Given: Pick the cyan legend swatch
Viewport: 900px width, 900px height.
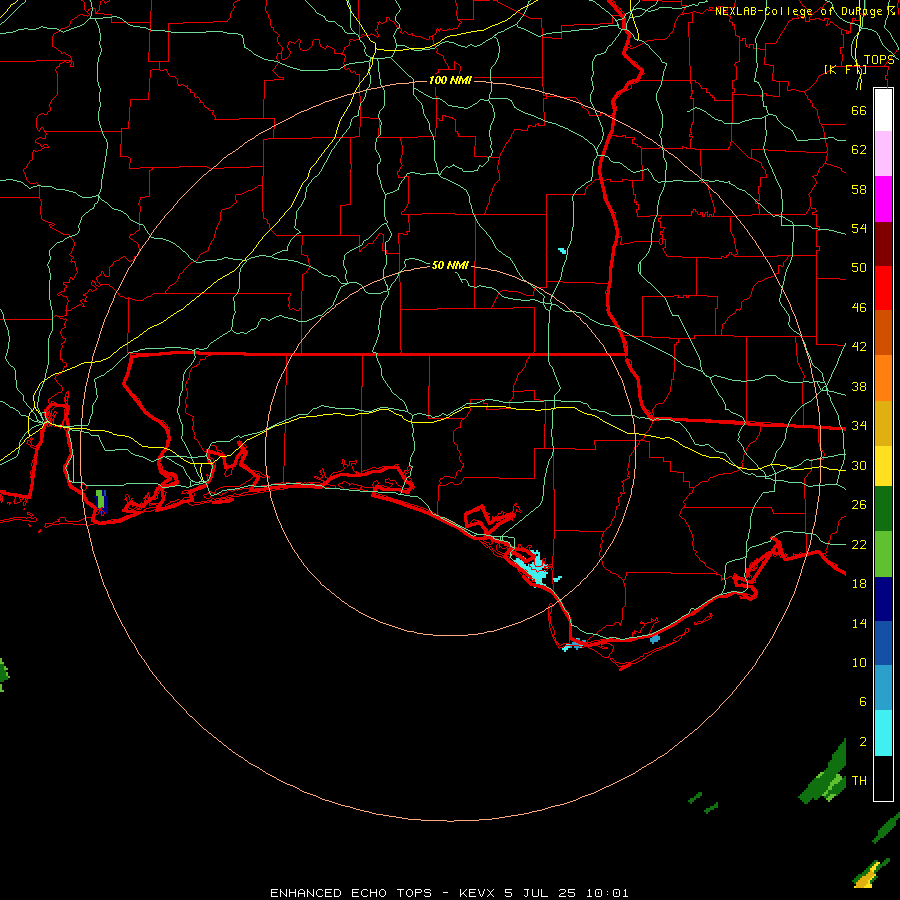Looking at the screenshot, I should [x=883, y=733].
